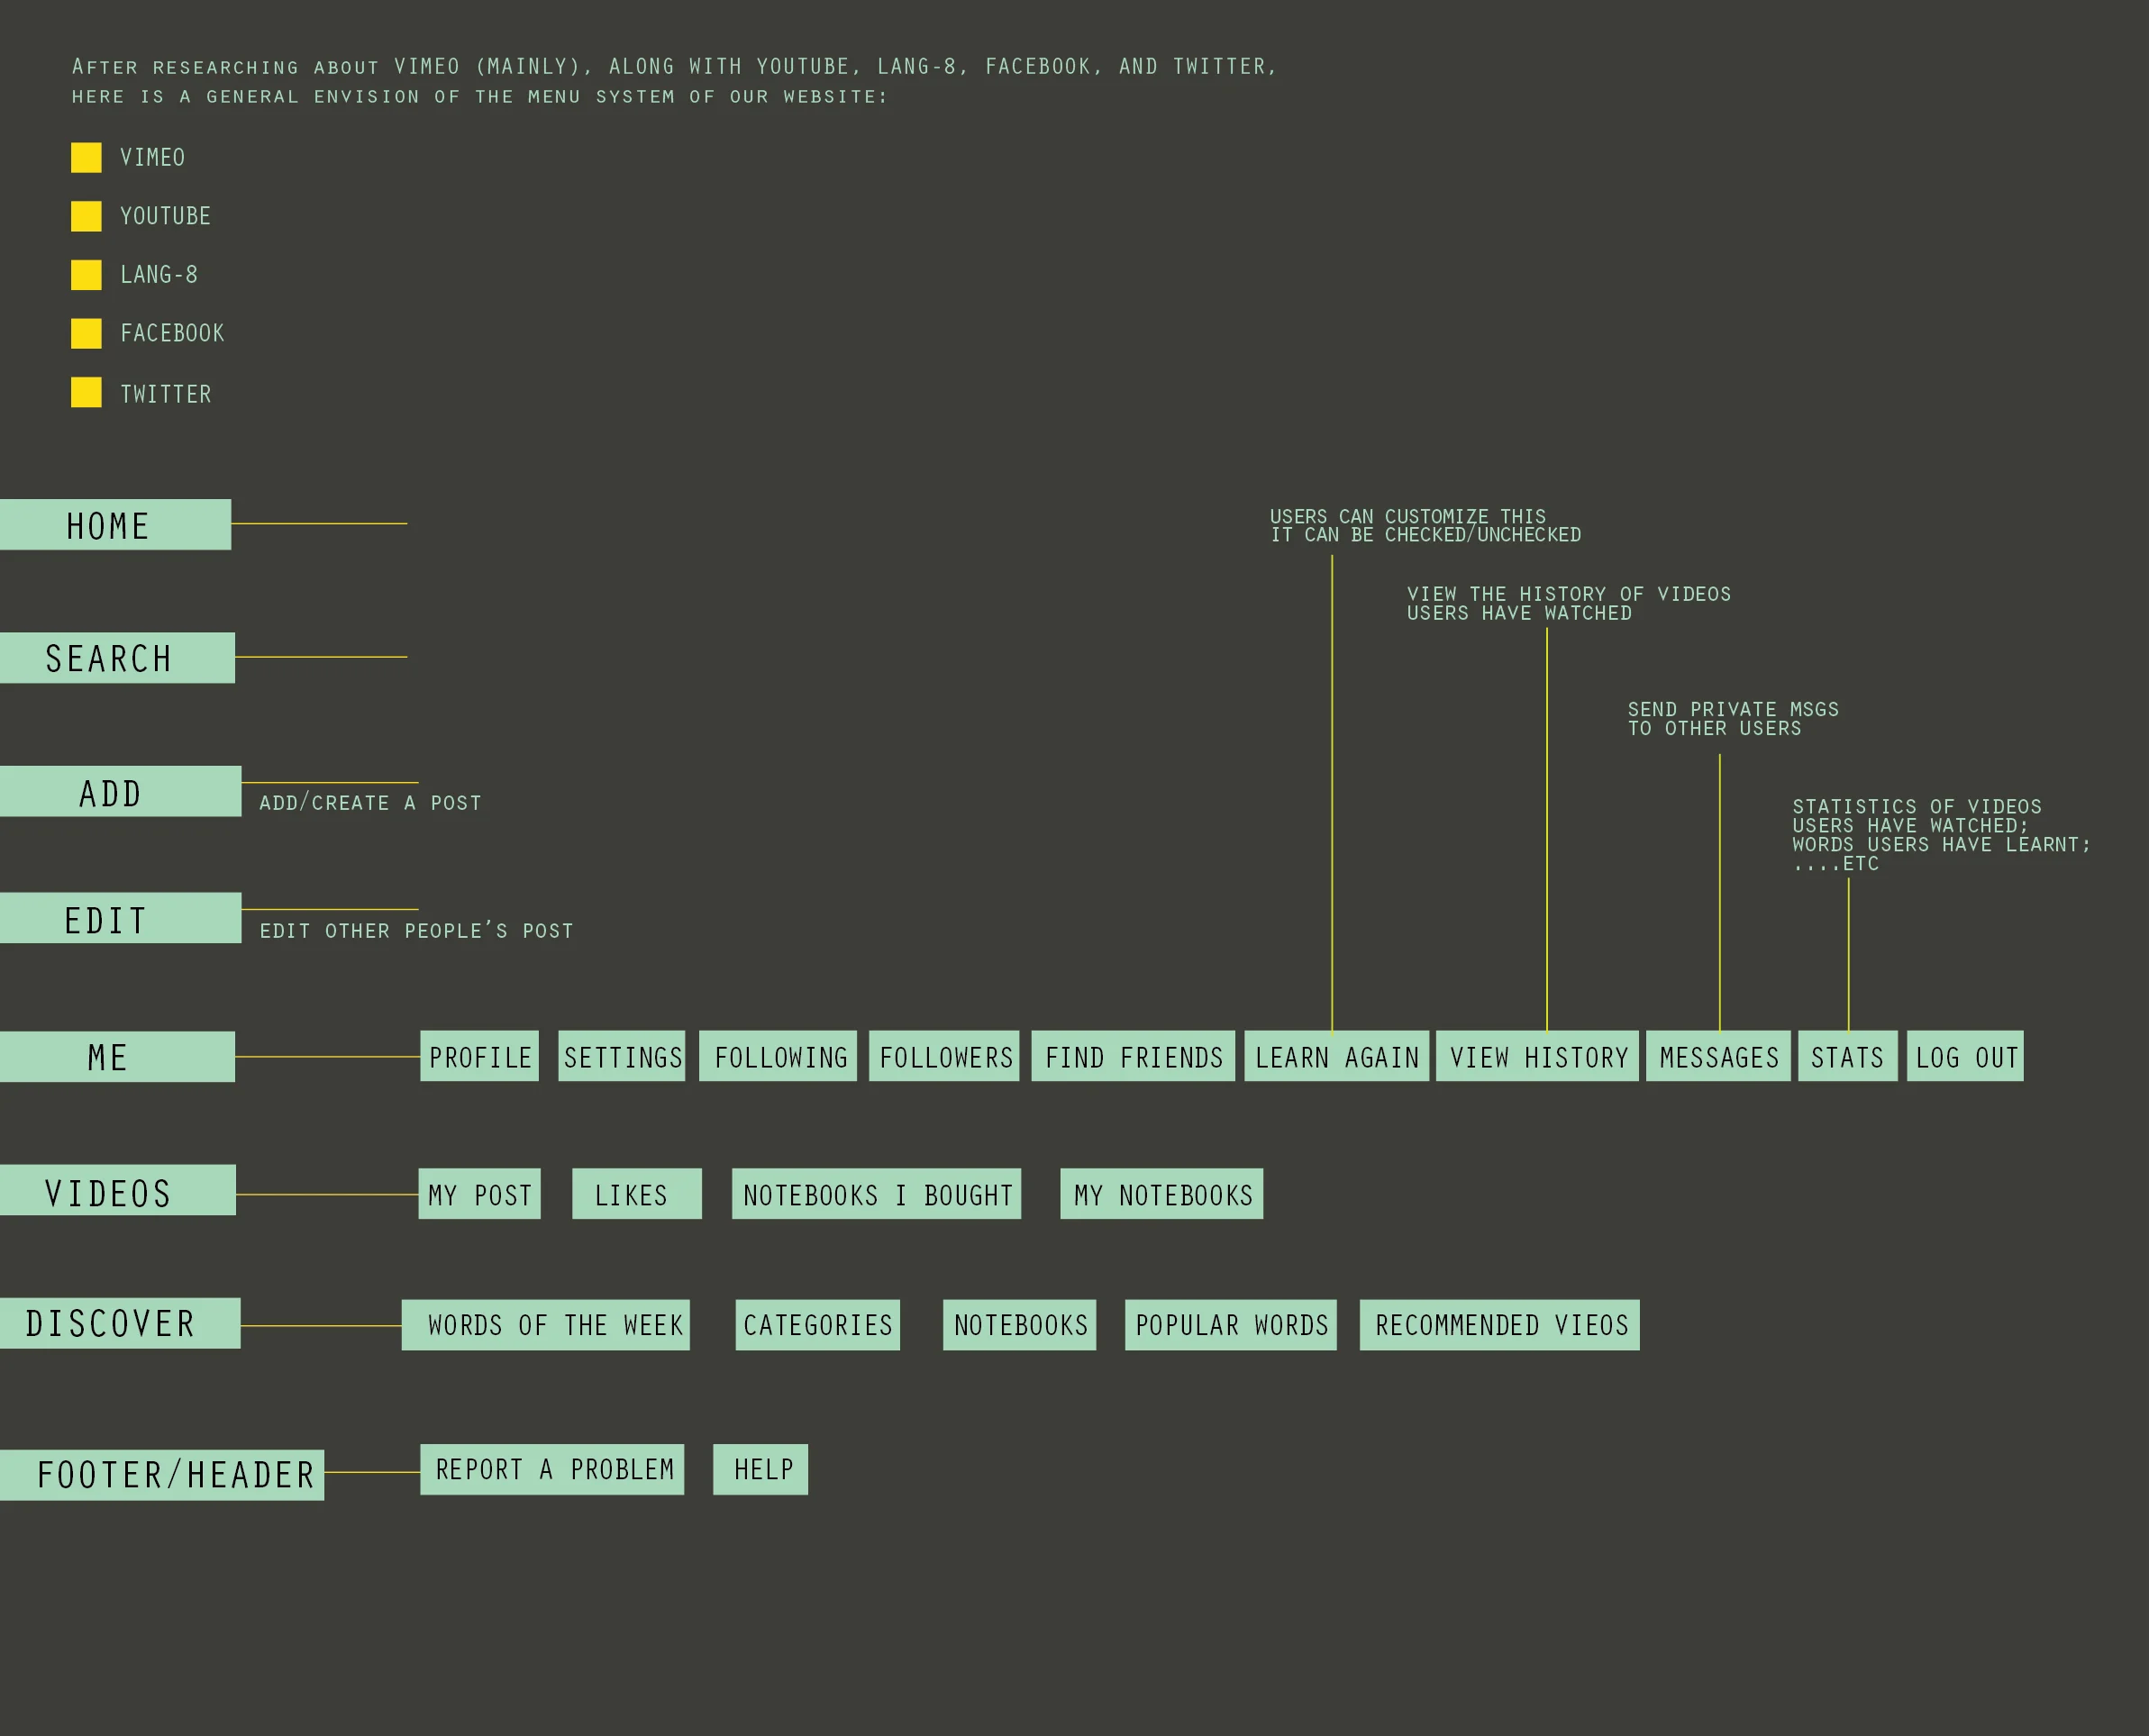Open the ME menu box
This screenshot has height=1736, width=2149.
[x=117, y=1057]
